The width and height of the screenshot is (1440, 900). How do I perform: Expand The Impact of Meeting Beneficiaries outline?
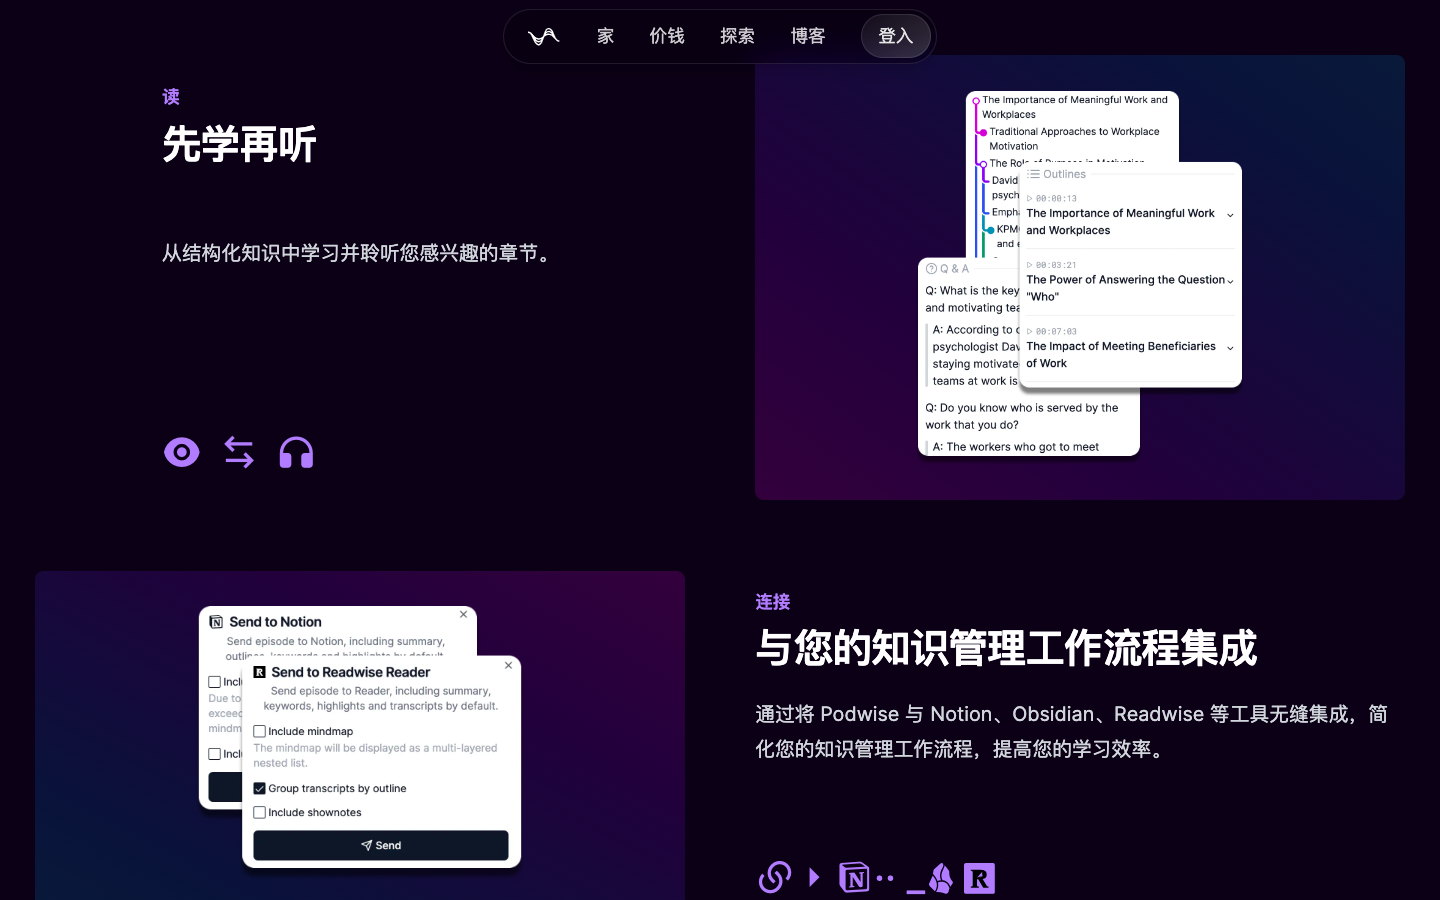click(x=1230, y=348)
